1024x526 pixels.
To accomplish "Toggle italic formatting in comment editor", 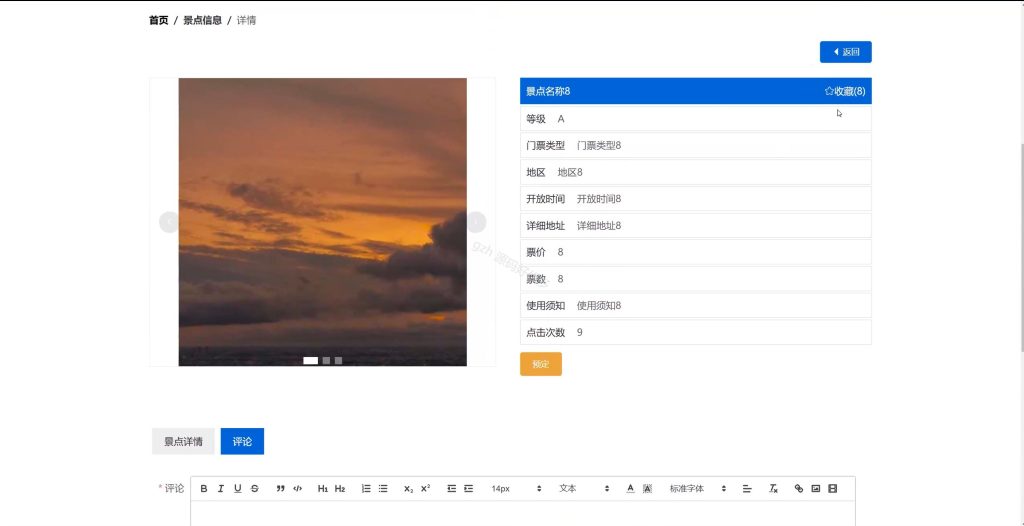I will [x=221, y=488].
